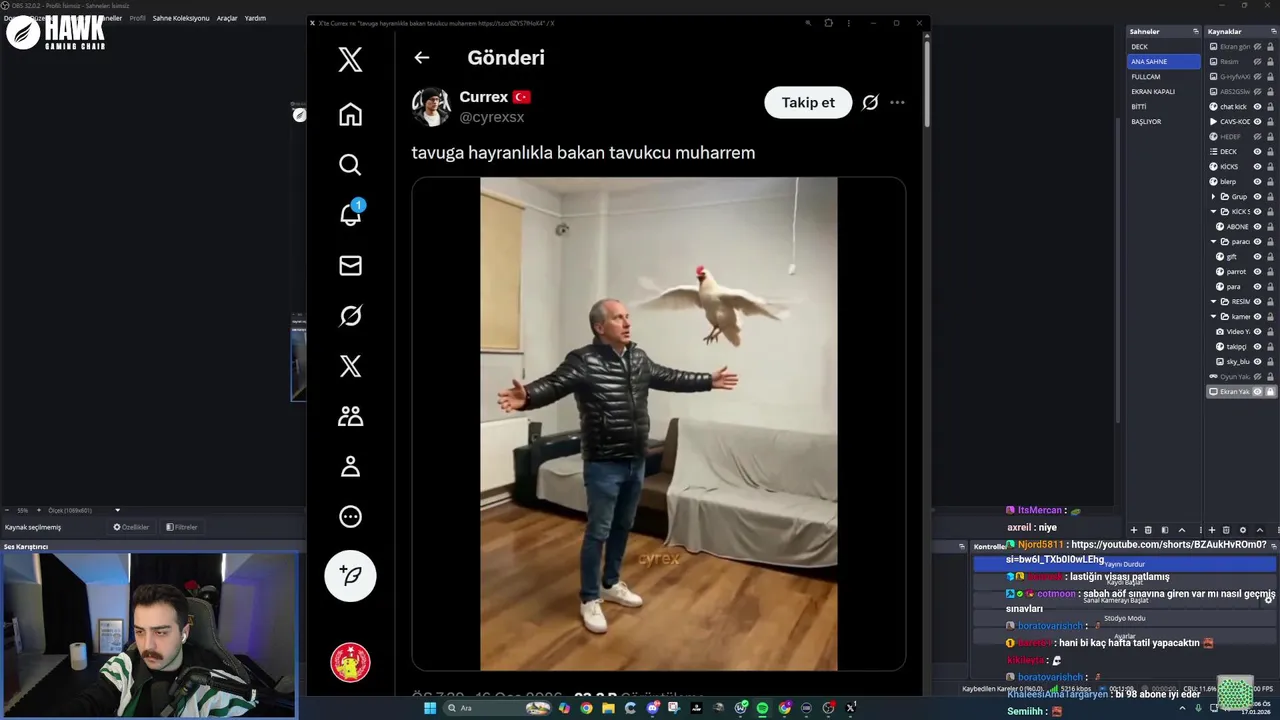Expand the Grup folder in sources
The image size is (1280, 720).
(1213, 197)
